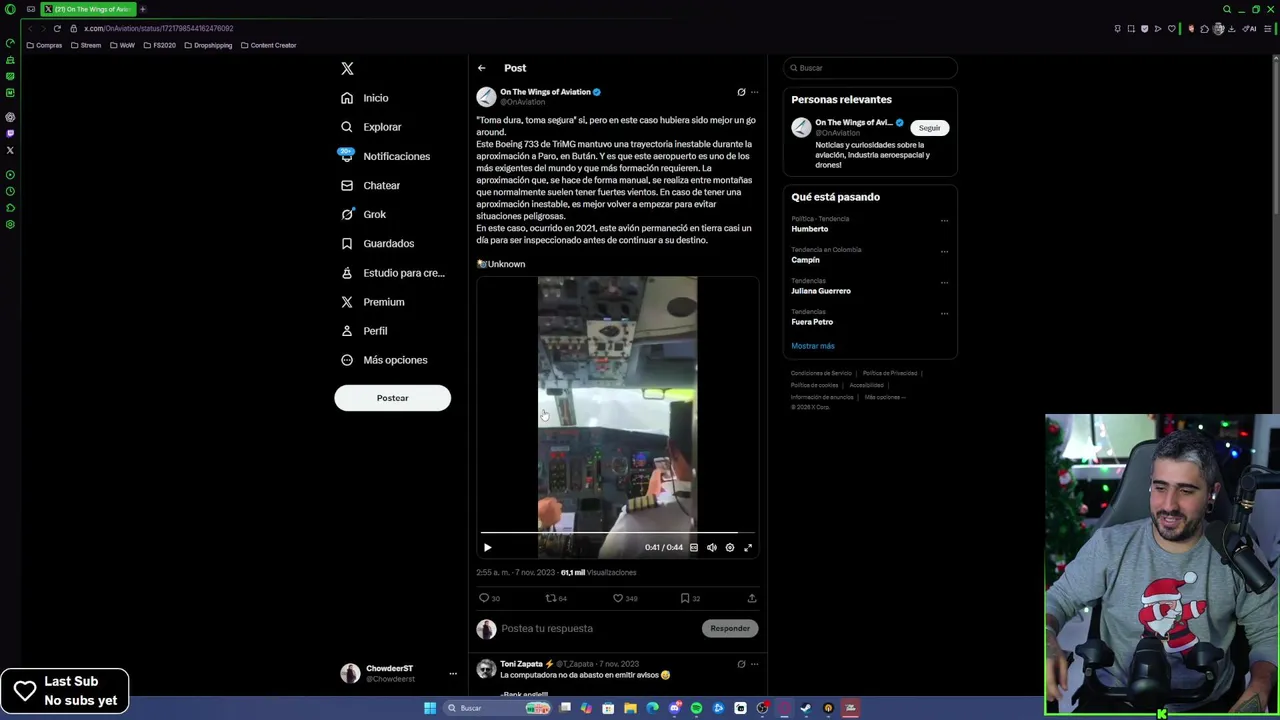Open the Juliana Guerrero trending topic
This screenshot has width=1280, height=720.
tap(821, 291)
